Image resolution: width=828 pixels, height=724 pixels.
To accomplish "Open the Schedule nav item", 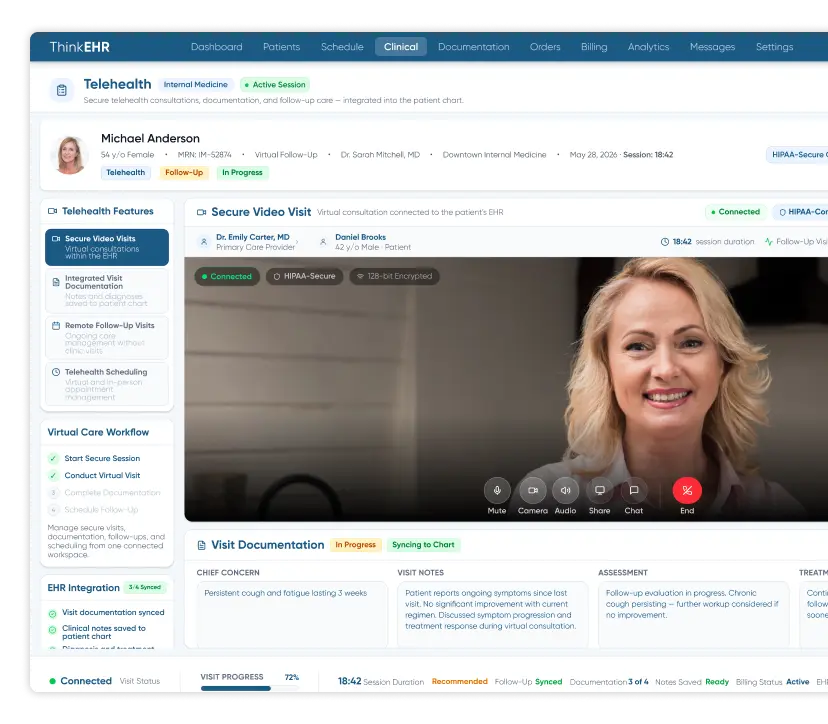I will tap(342, 47).
